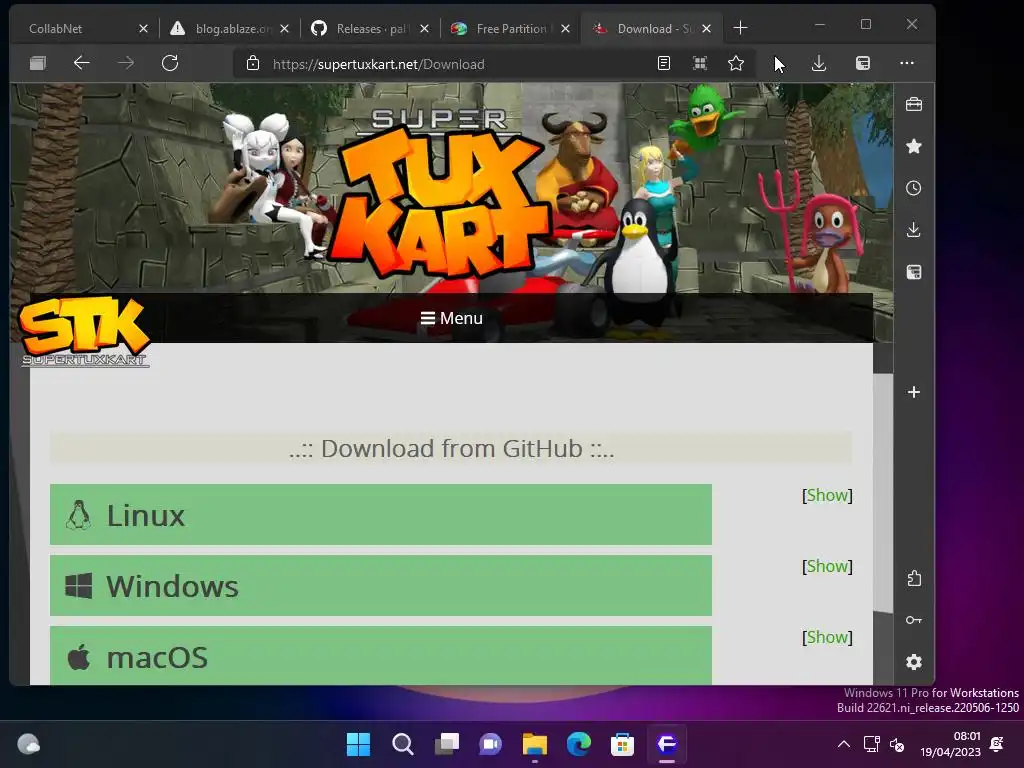
Task: Open sidebar favorites star
Action: point(914,146)
